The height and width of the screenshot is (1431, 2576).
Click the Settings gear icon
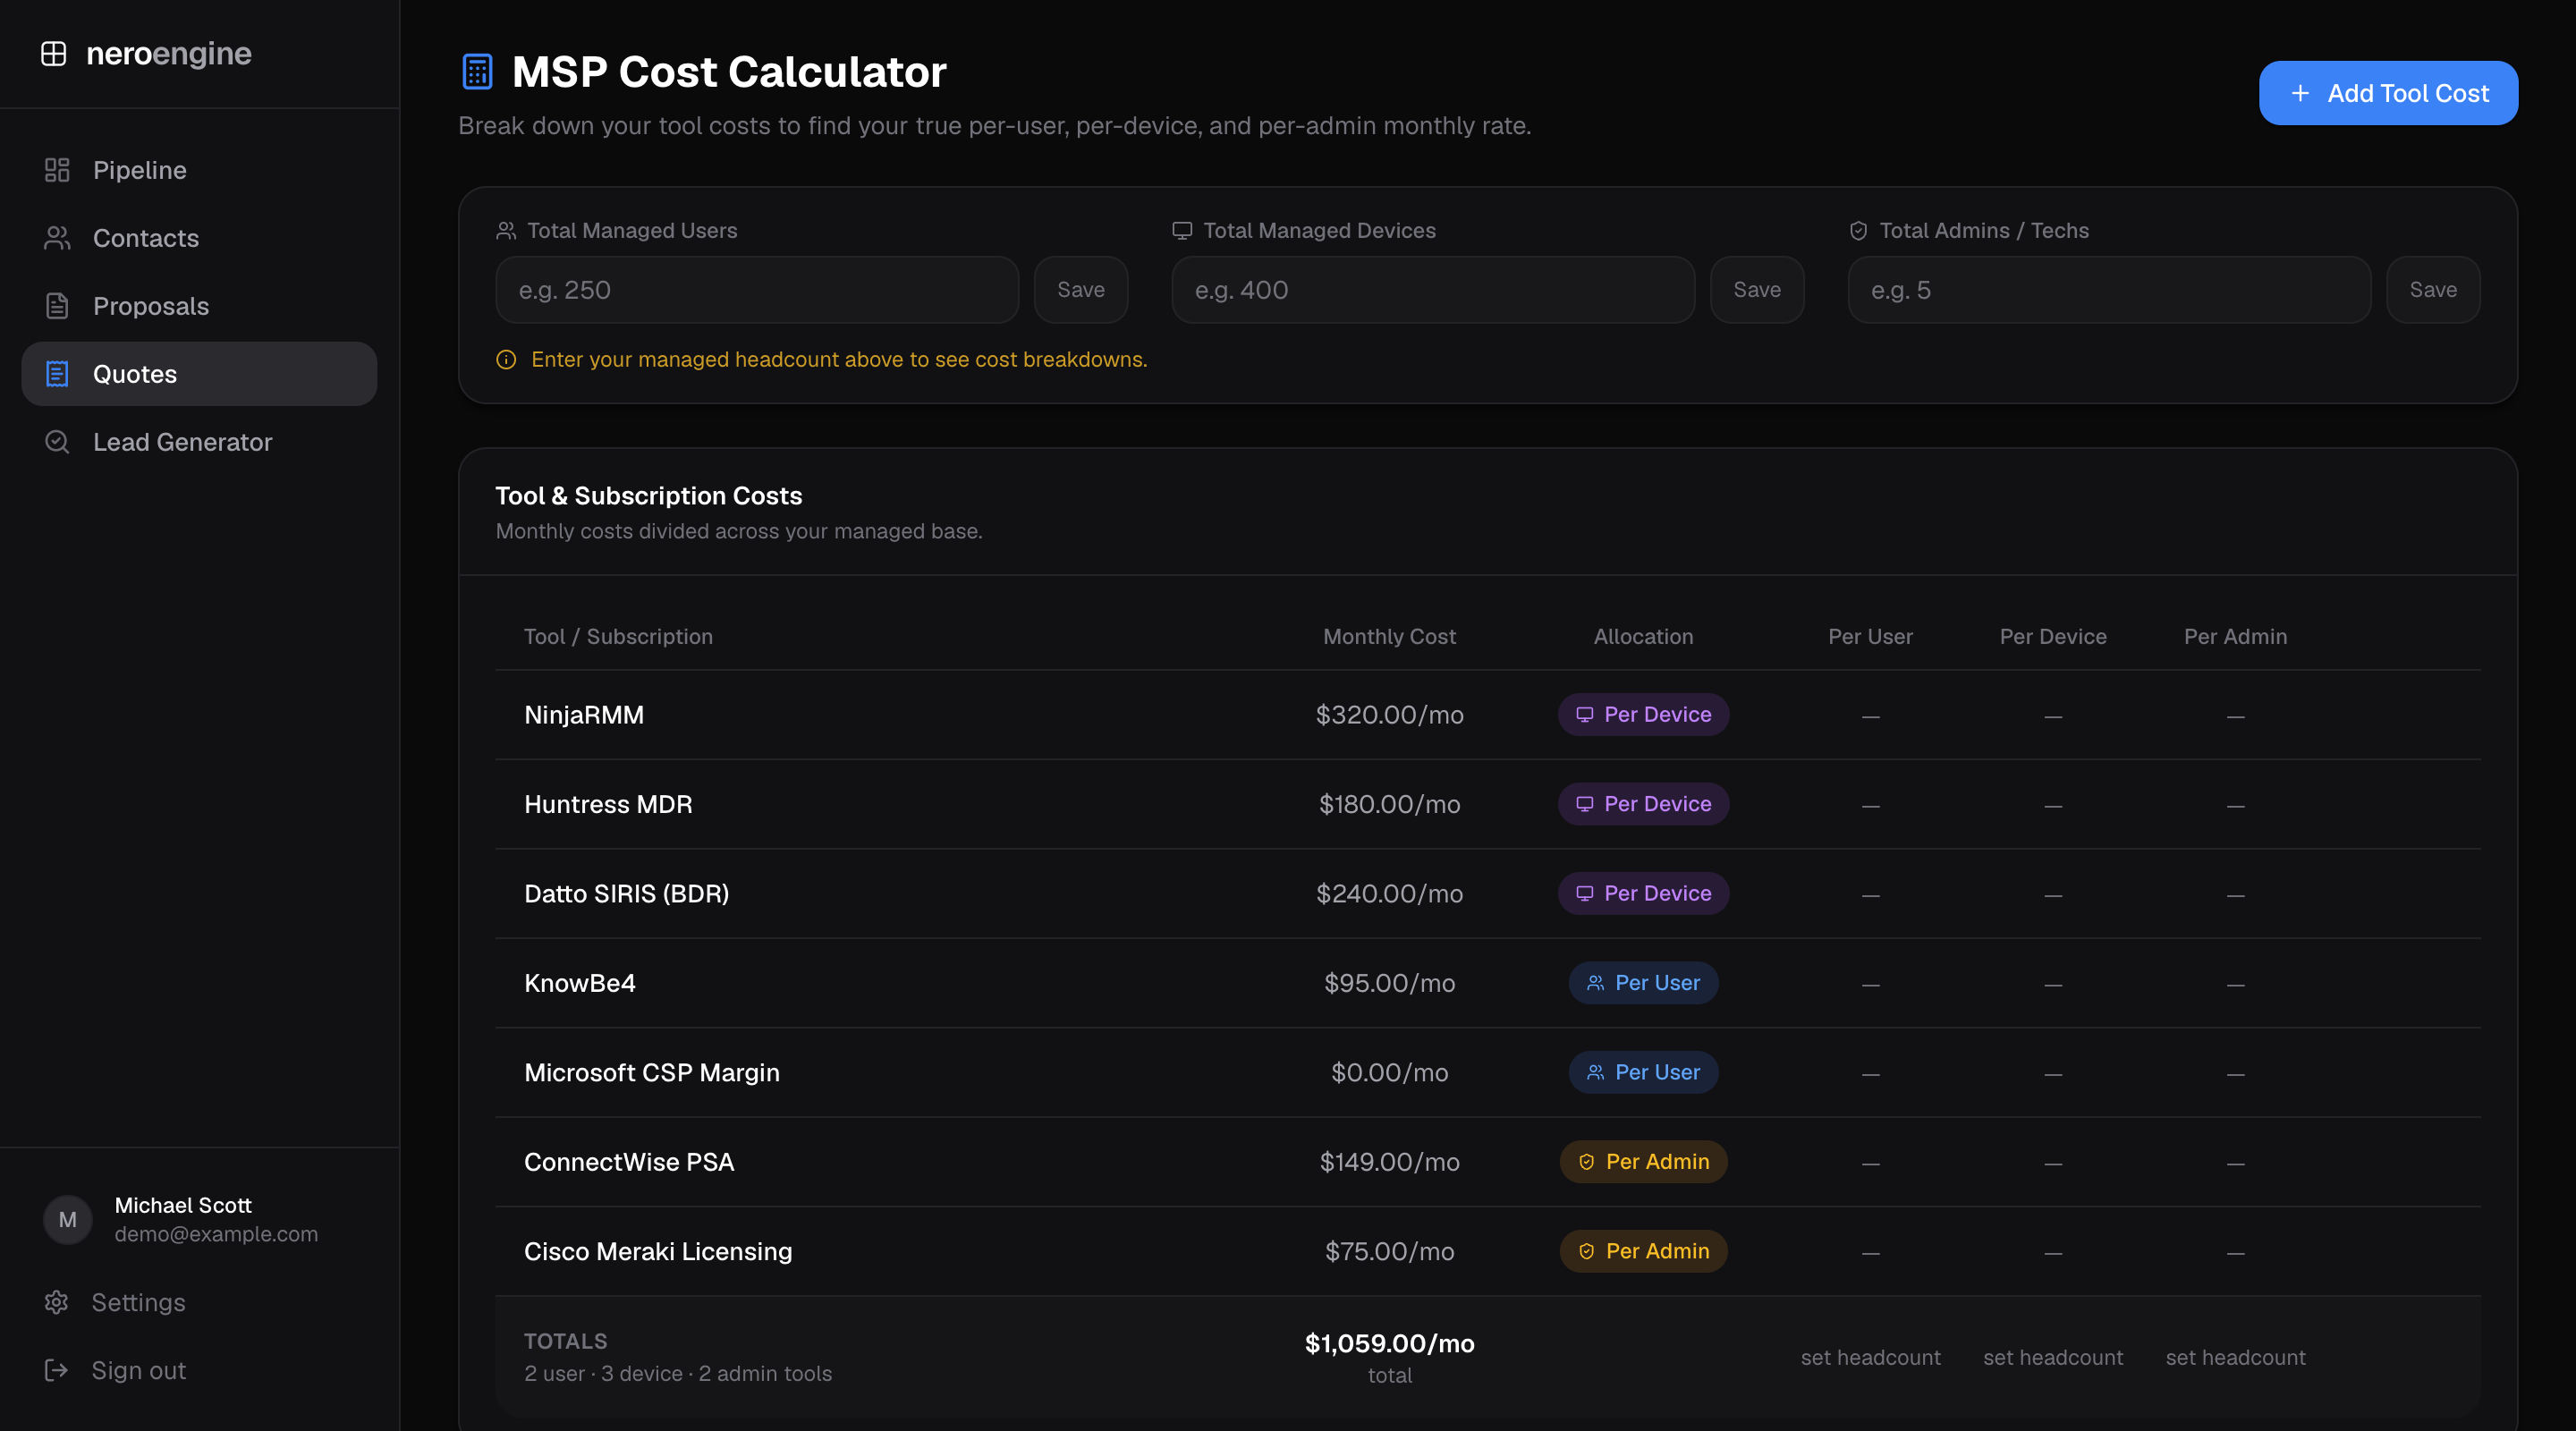pyautogui.click(x=56, y=1302)
